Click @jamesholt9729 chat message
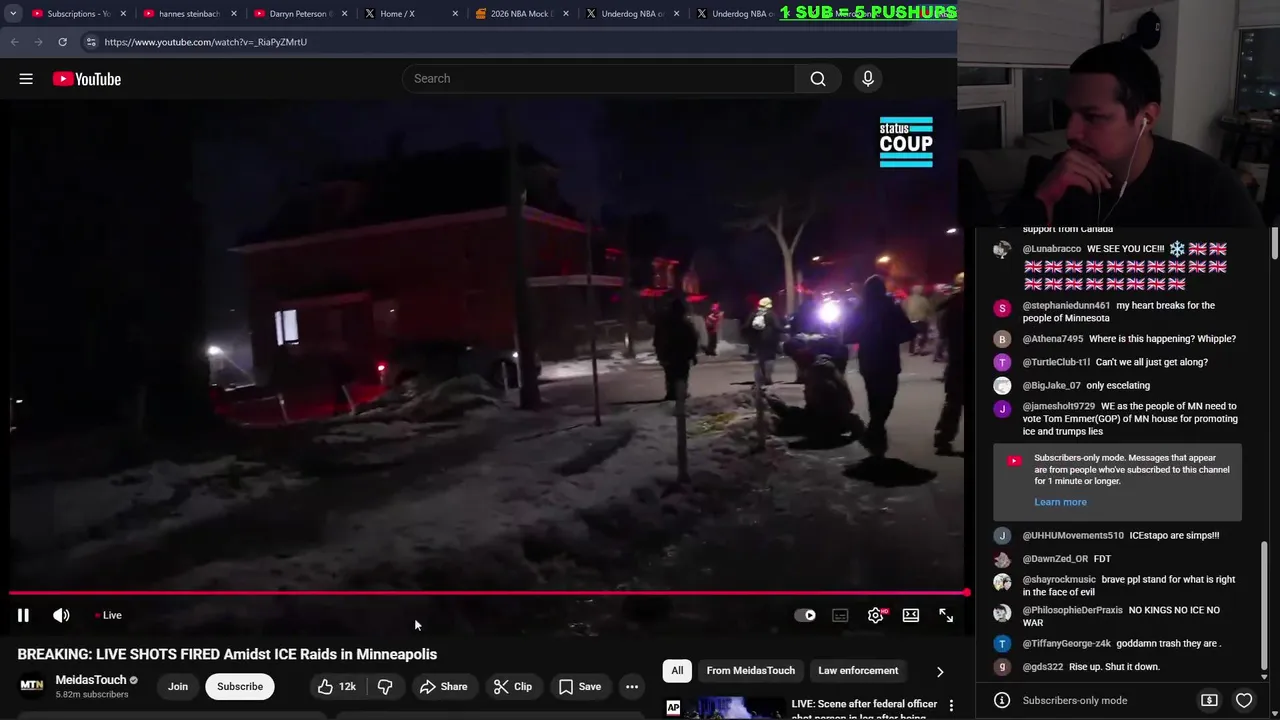 [x=1130, y=419]
